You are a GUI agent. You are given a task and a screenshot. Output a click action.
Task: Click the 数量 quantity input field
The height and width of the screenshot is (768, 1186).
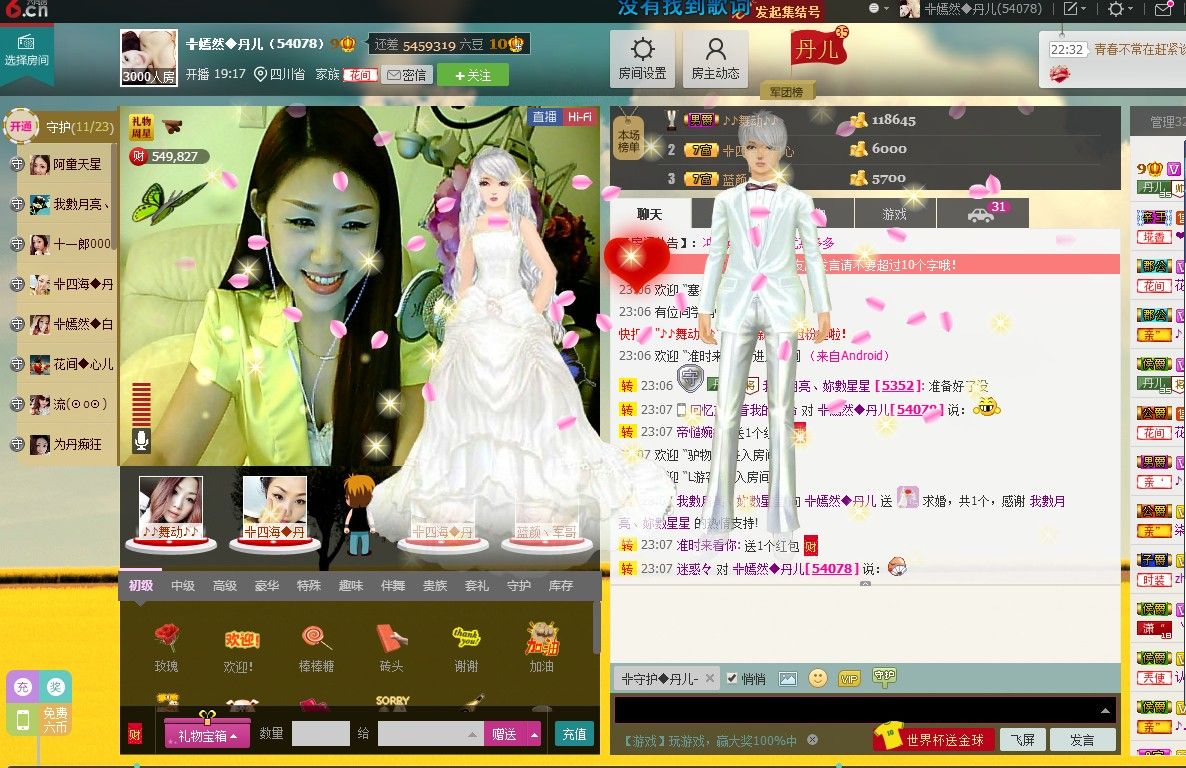coord(321,733)
